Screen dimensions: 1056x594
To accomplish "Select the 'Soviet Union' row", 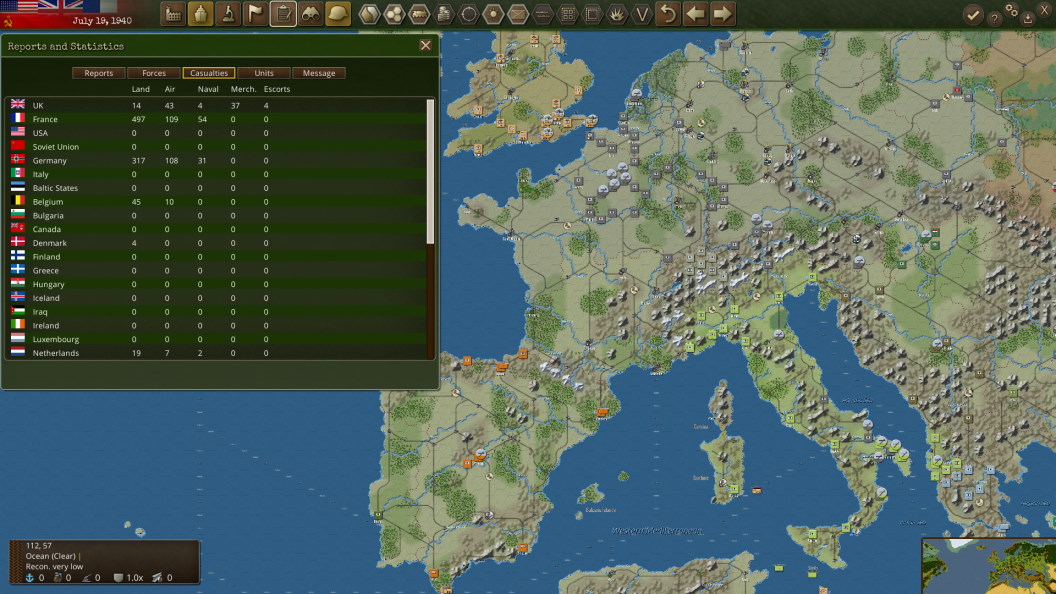I will [x=216, y=147].
